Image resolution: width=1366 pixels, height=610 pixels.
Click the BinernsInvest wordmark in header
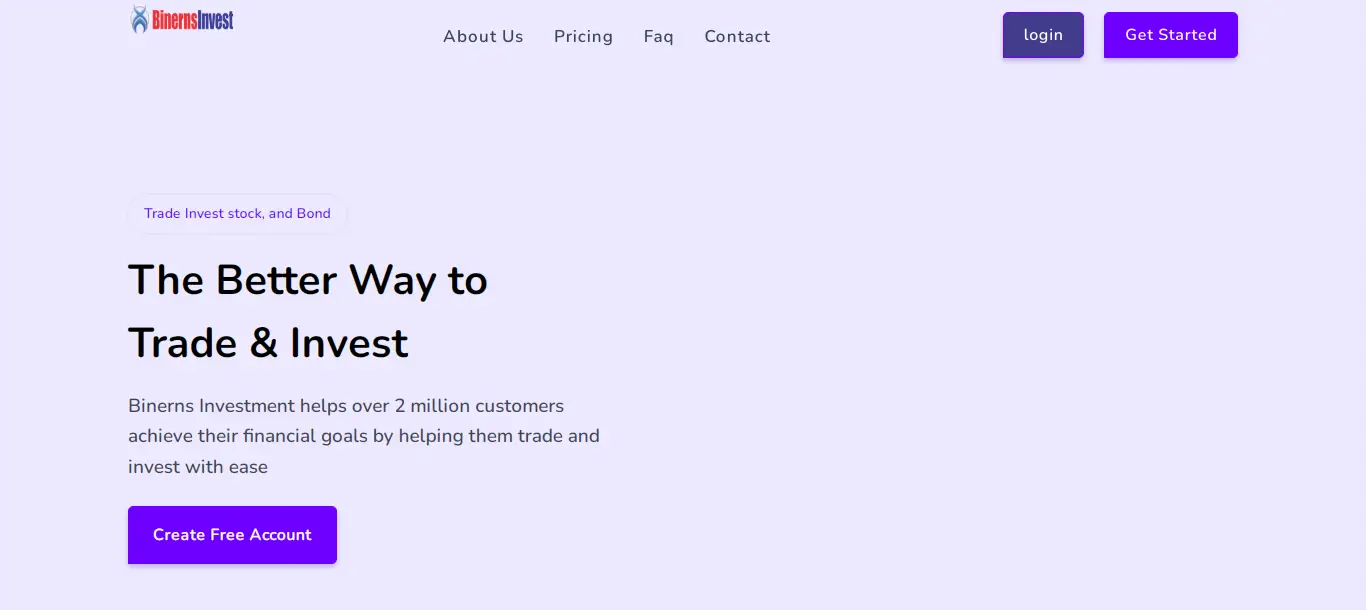click(x=193, y=19)
